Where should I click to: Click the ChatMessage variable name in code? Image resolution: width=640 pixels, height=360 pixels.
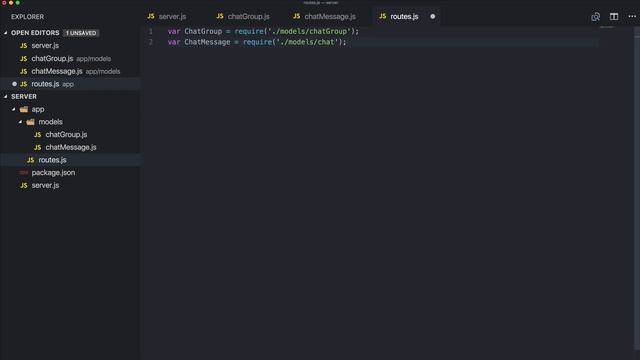(207, 42)
